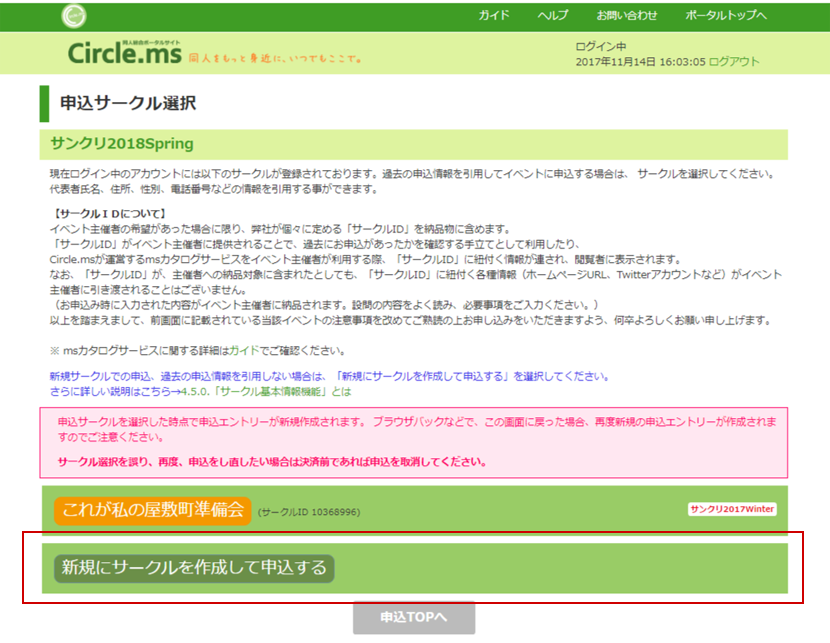Click the ログアウト link
The width and height of the screenshot is (830, 643).
[x=734, y=62]
